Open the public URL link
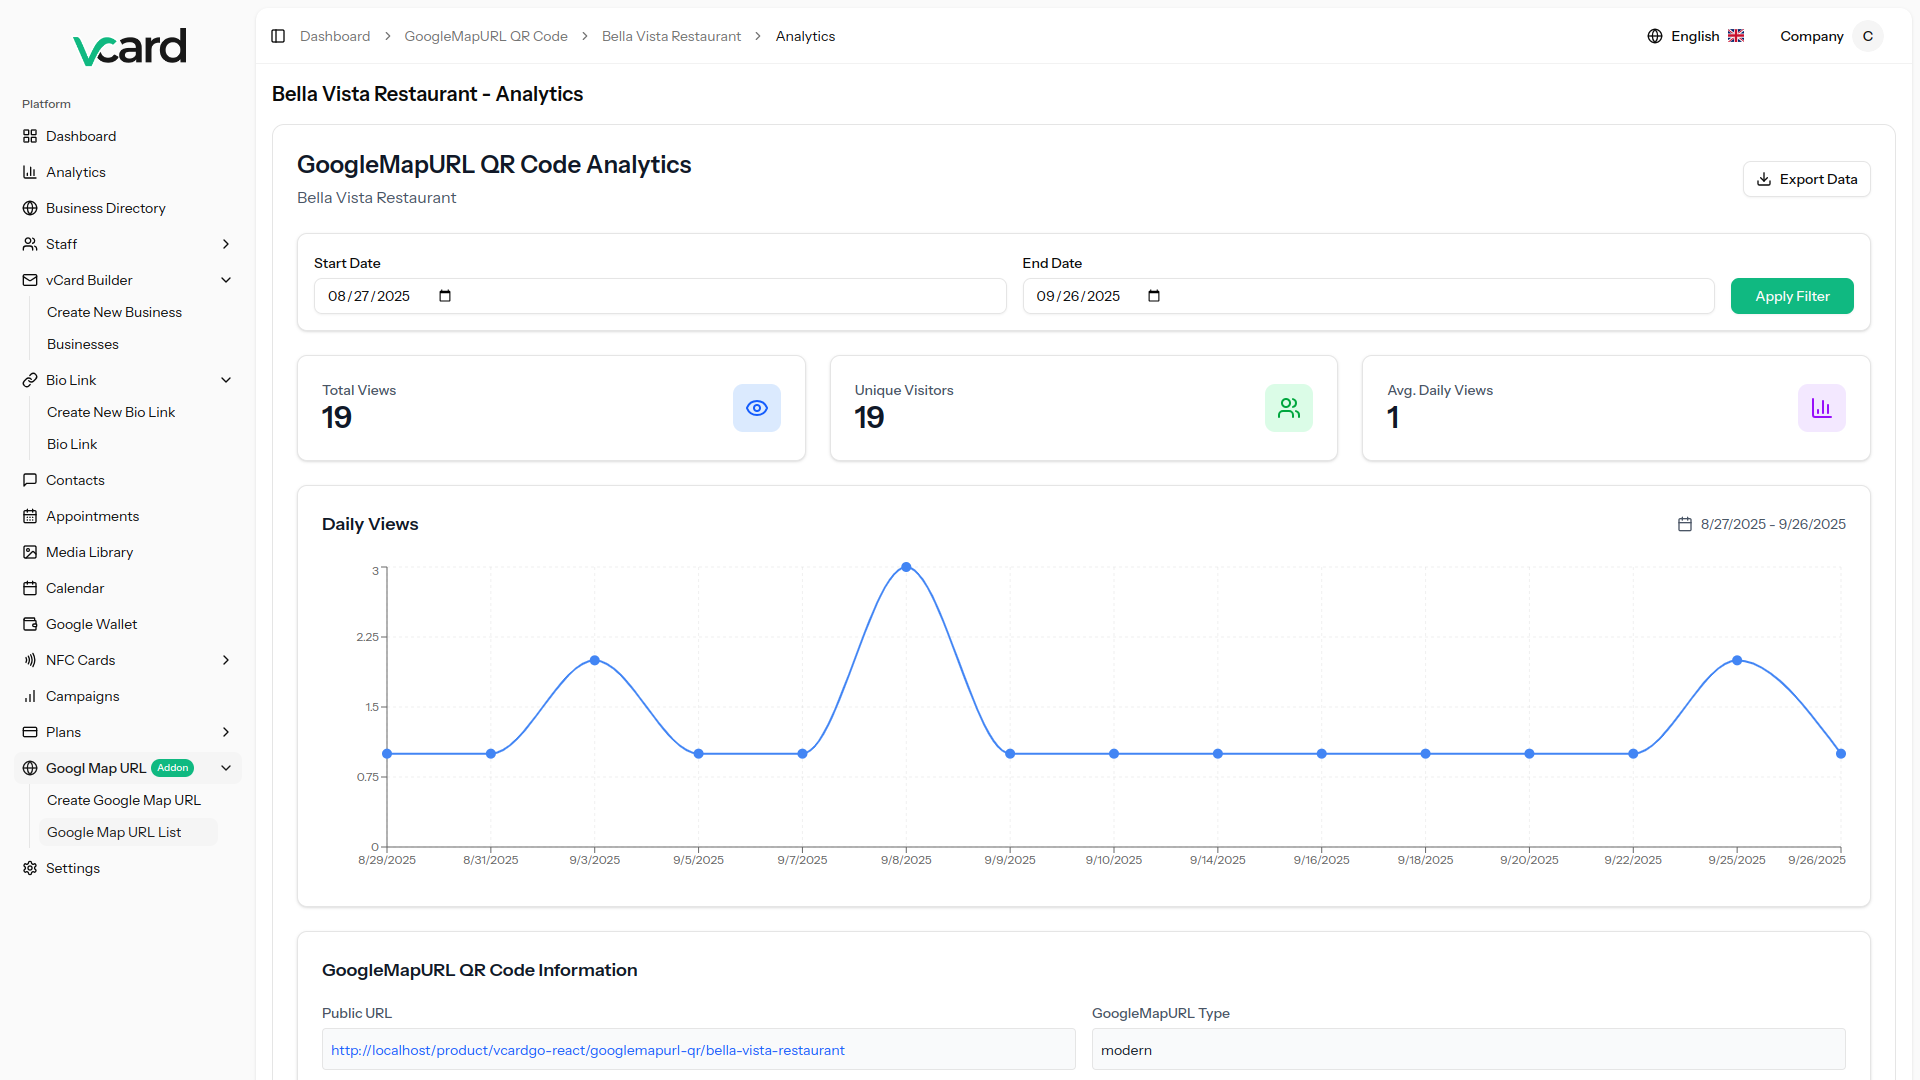Image resolution: width=1920 pixels, height=1080 pixels. pyautogui.click(x=588, y=1050)
